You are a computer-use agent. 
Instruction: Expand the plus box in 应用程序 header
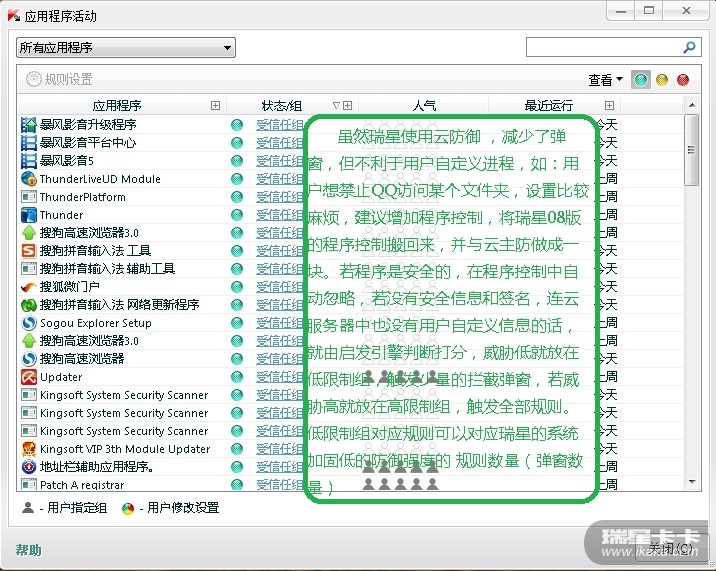(x=215, y=106)
